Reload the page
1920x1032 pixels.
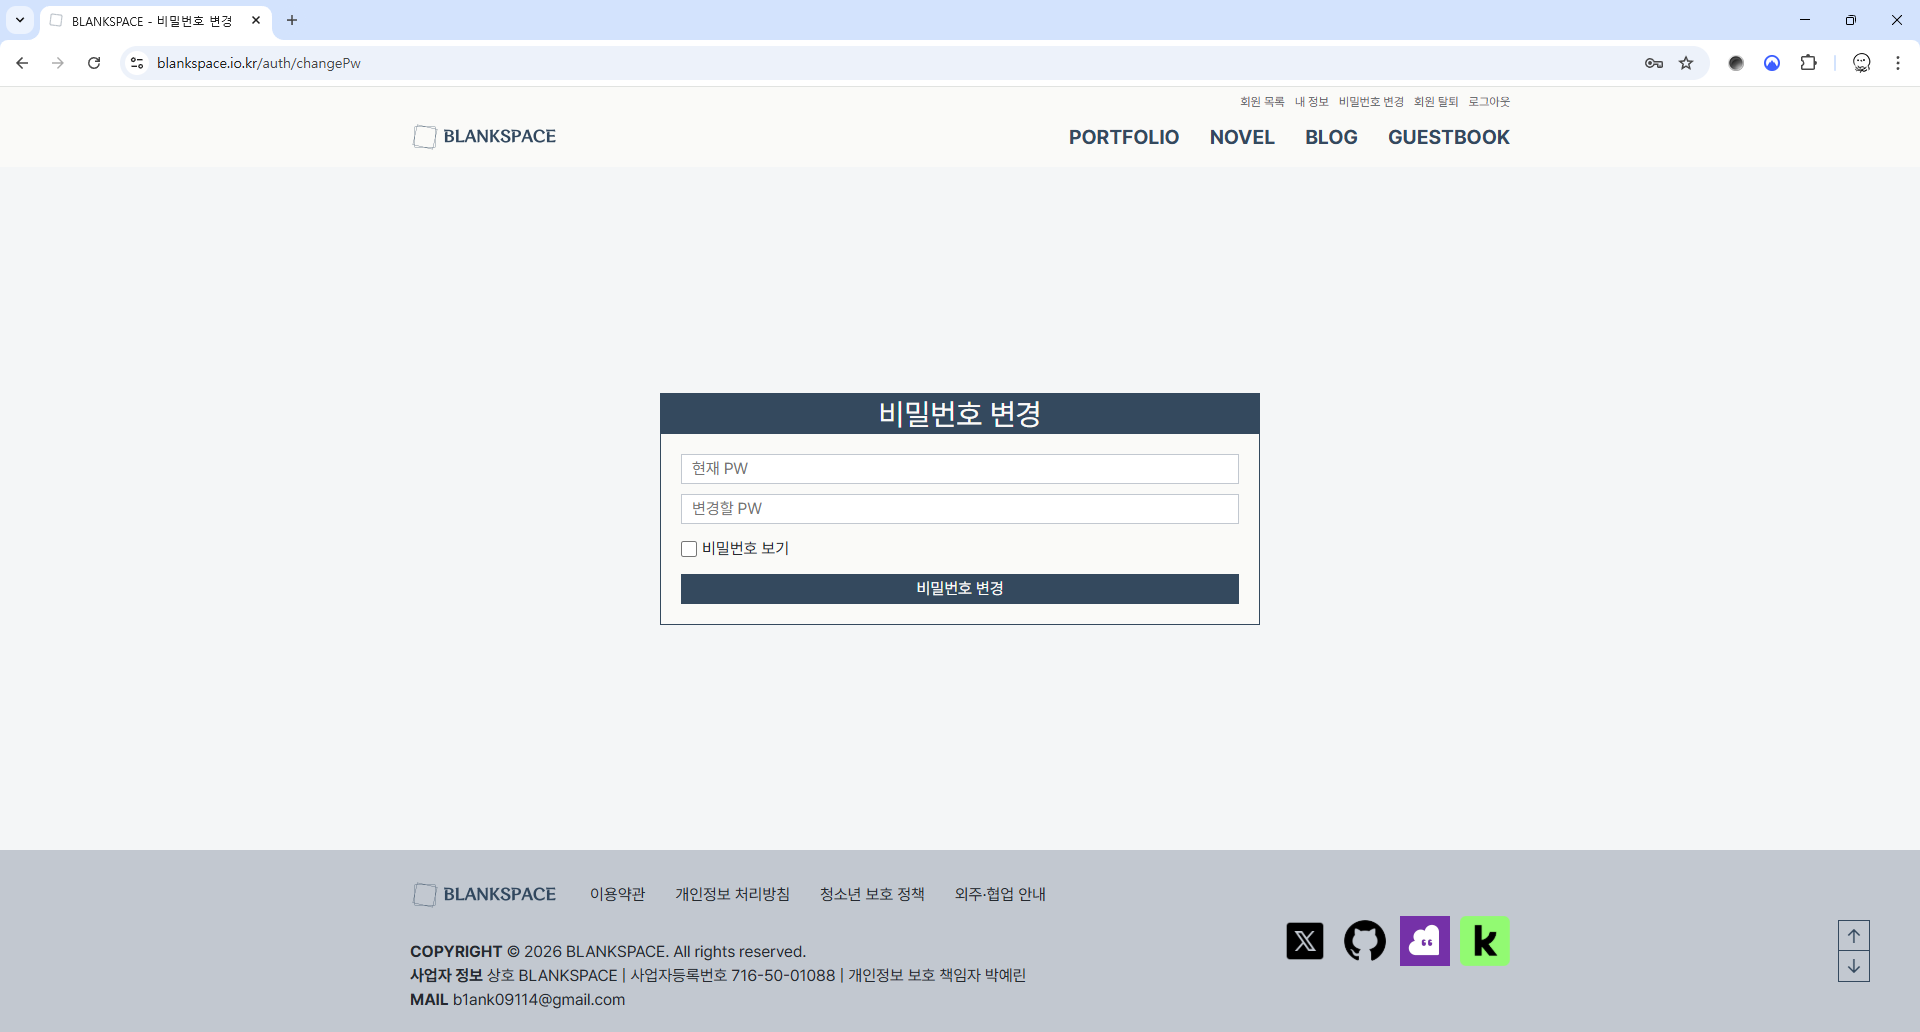click(94, 63)
